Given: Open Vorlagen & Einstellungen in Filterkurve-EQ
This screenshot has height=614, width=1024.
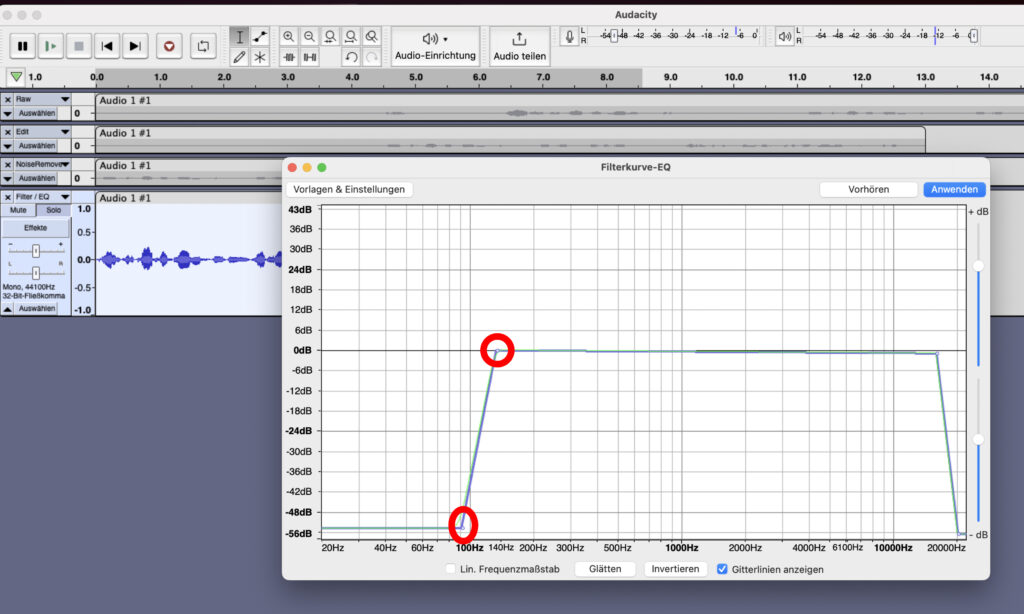Looking at the screenshot, I should [x=349, y=189].
